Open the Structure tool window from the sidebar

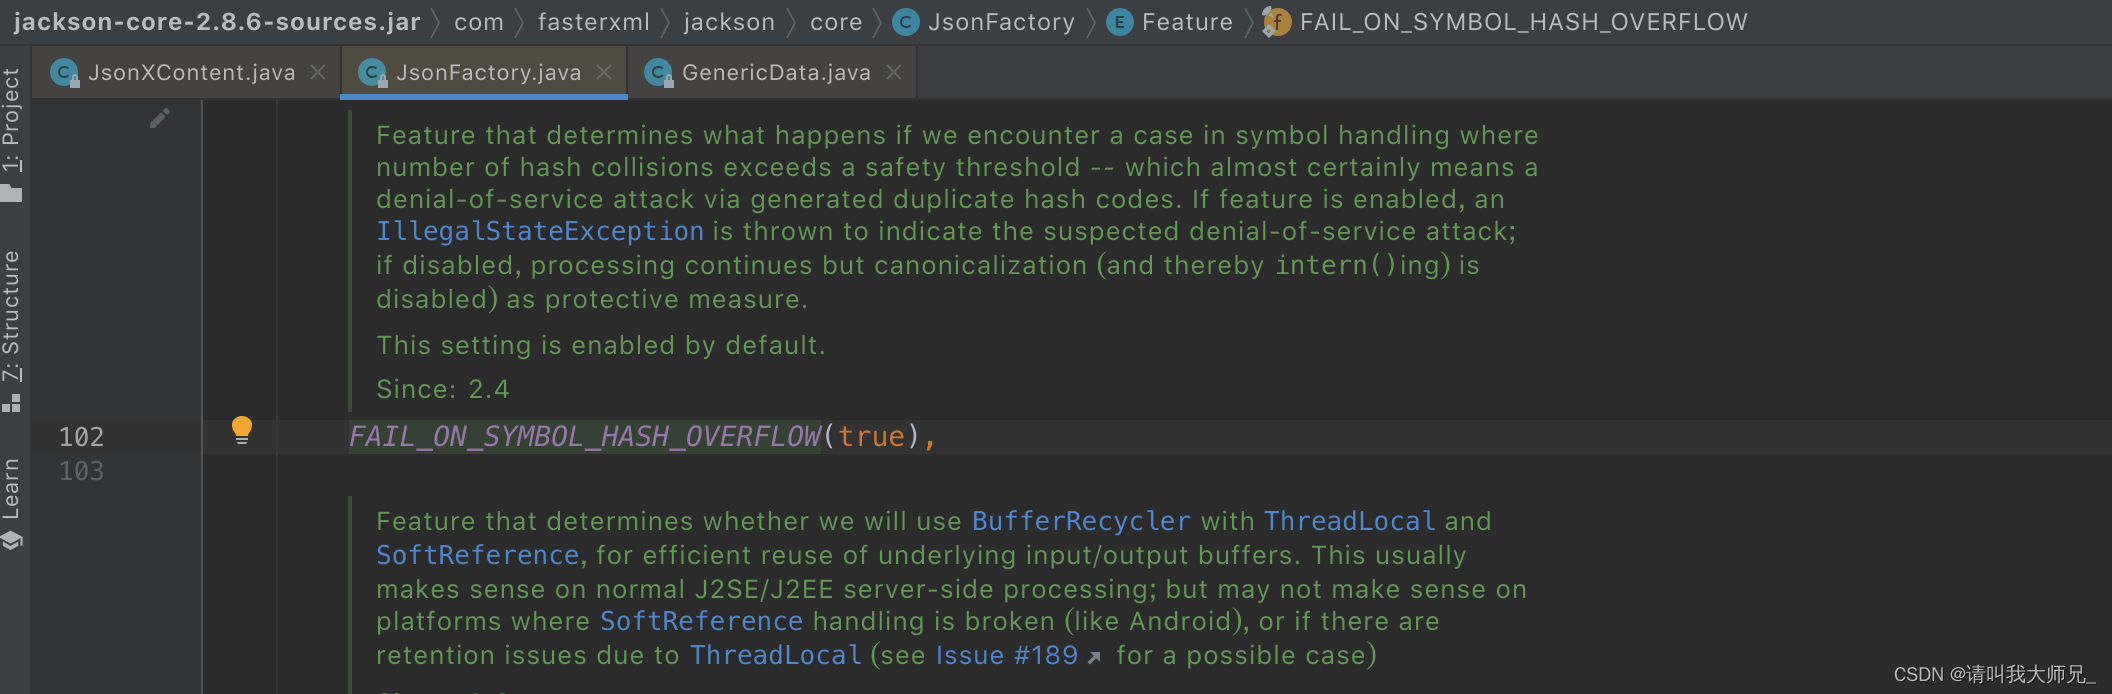tap(14, 315)
